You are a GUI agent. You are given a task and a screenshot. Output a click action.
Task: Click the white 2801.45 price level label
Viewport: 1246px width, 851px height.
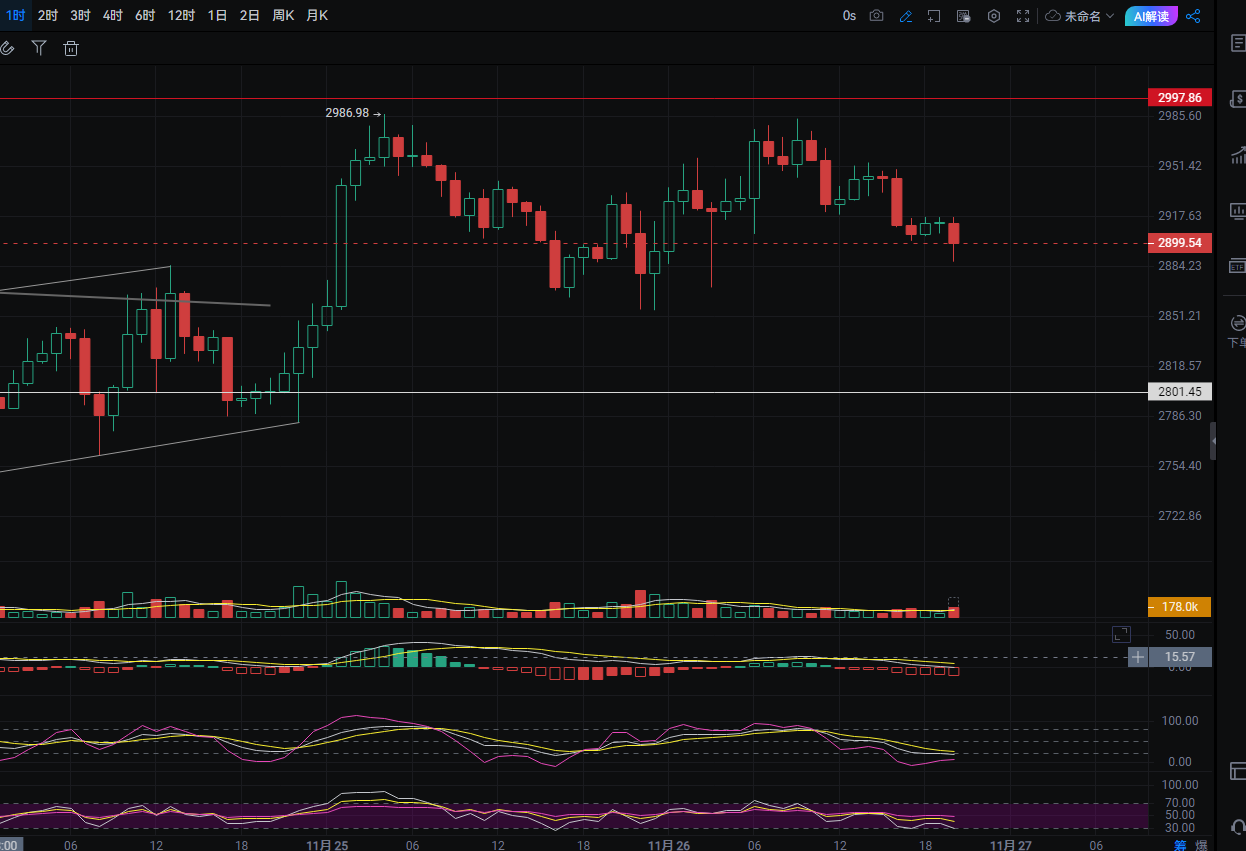click(1179, 392)
